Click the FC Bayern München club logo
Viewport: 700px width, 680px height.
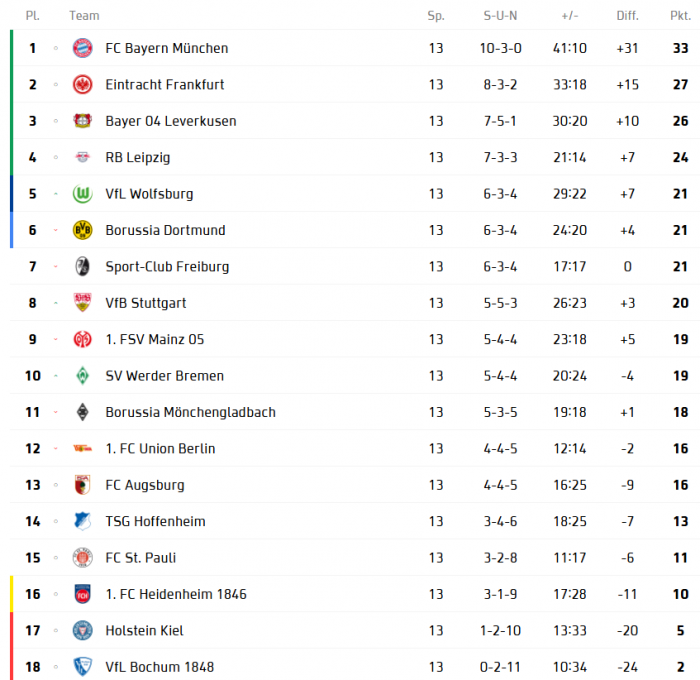coord(83,48)
